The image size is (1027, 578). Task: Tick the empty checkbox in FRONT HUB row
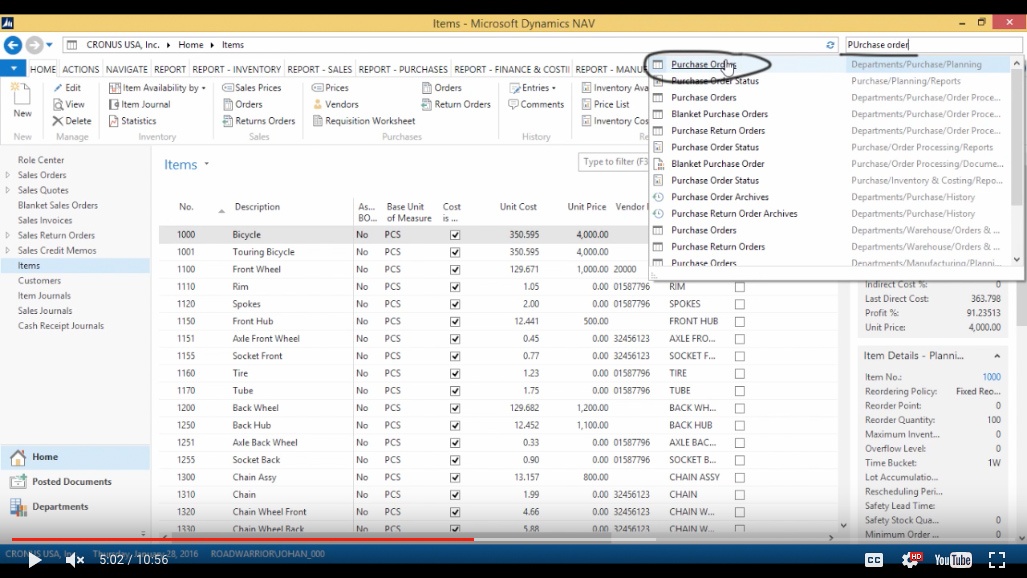tap(739, 322)
